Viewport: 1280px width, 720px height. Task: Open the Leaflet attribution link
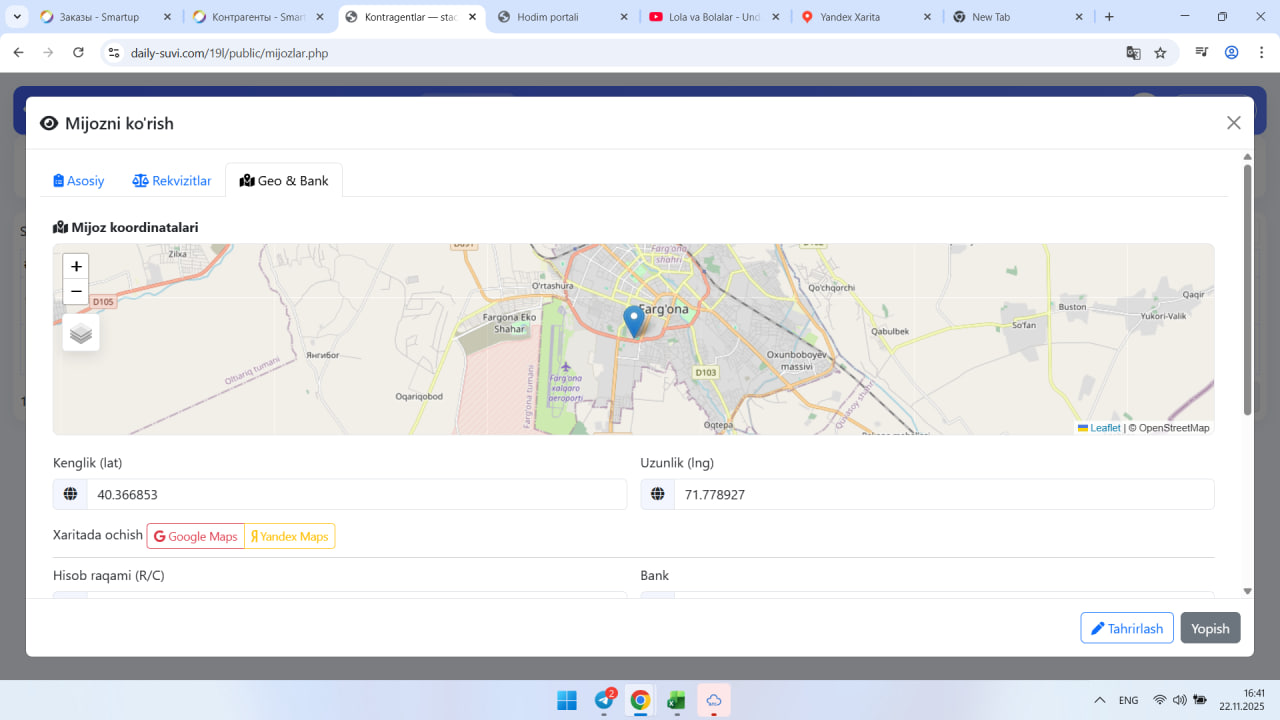tap(1104, 428)
